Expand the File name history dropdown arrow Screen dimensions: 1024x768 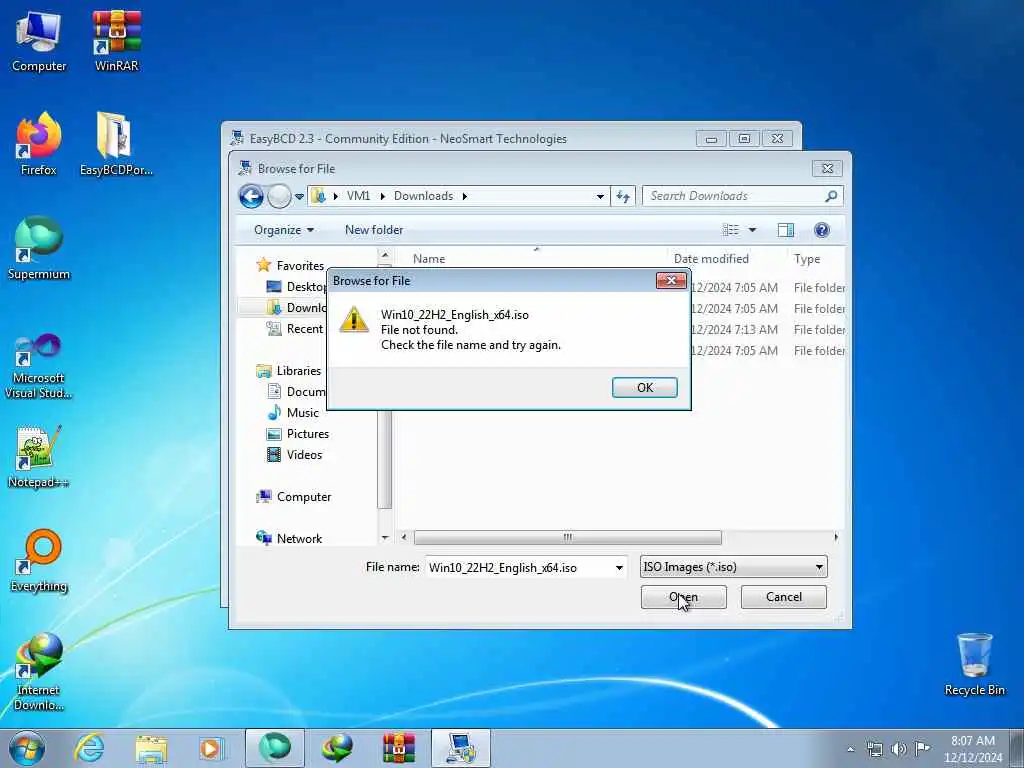coord(618,568)
